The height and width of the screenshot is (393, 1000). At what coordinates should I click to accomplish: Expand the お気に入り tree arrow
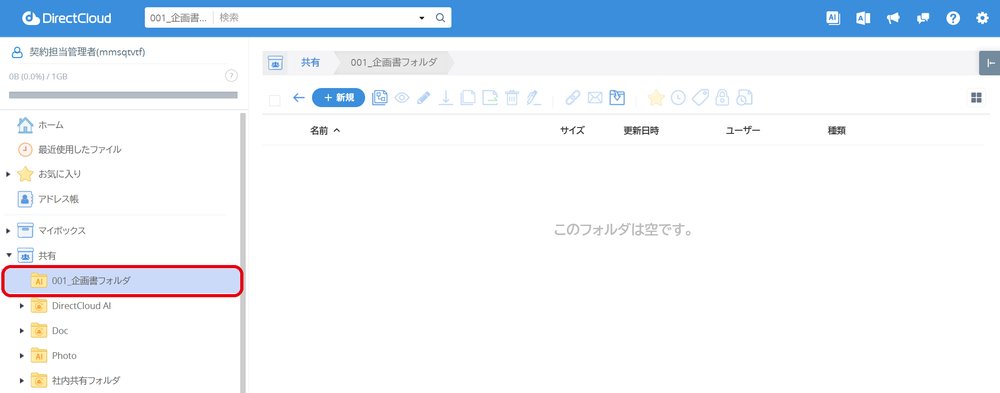pos(8,174)
